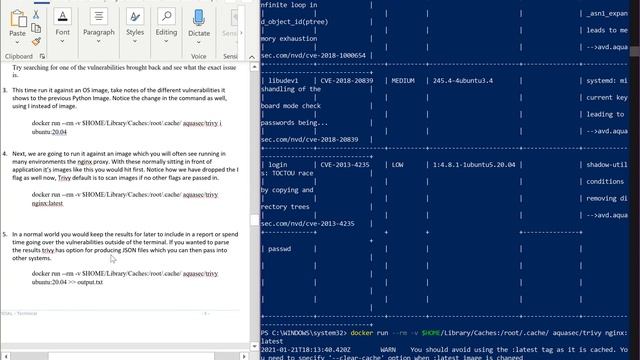Image resolution: width=640 pixels, height=360 pixels.
Task: Expand the Paste options dropdown arrow
Action: pos(17,42)
